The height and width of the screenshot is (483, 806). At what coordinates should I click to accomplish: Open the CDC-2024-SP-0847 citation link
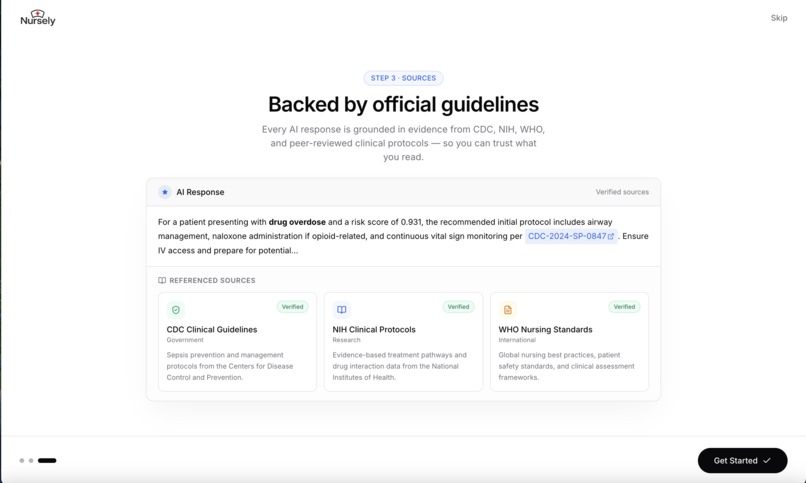(571, 236)
